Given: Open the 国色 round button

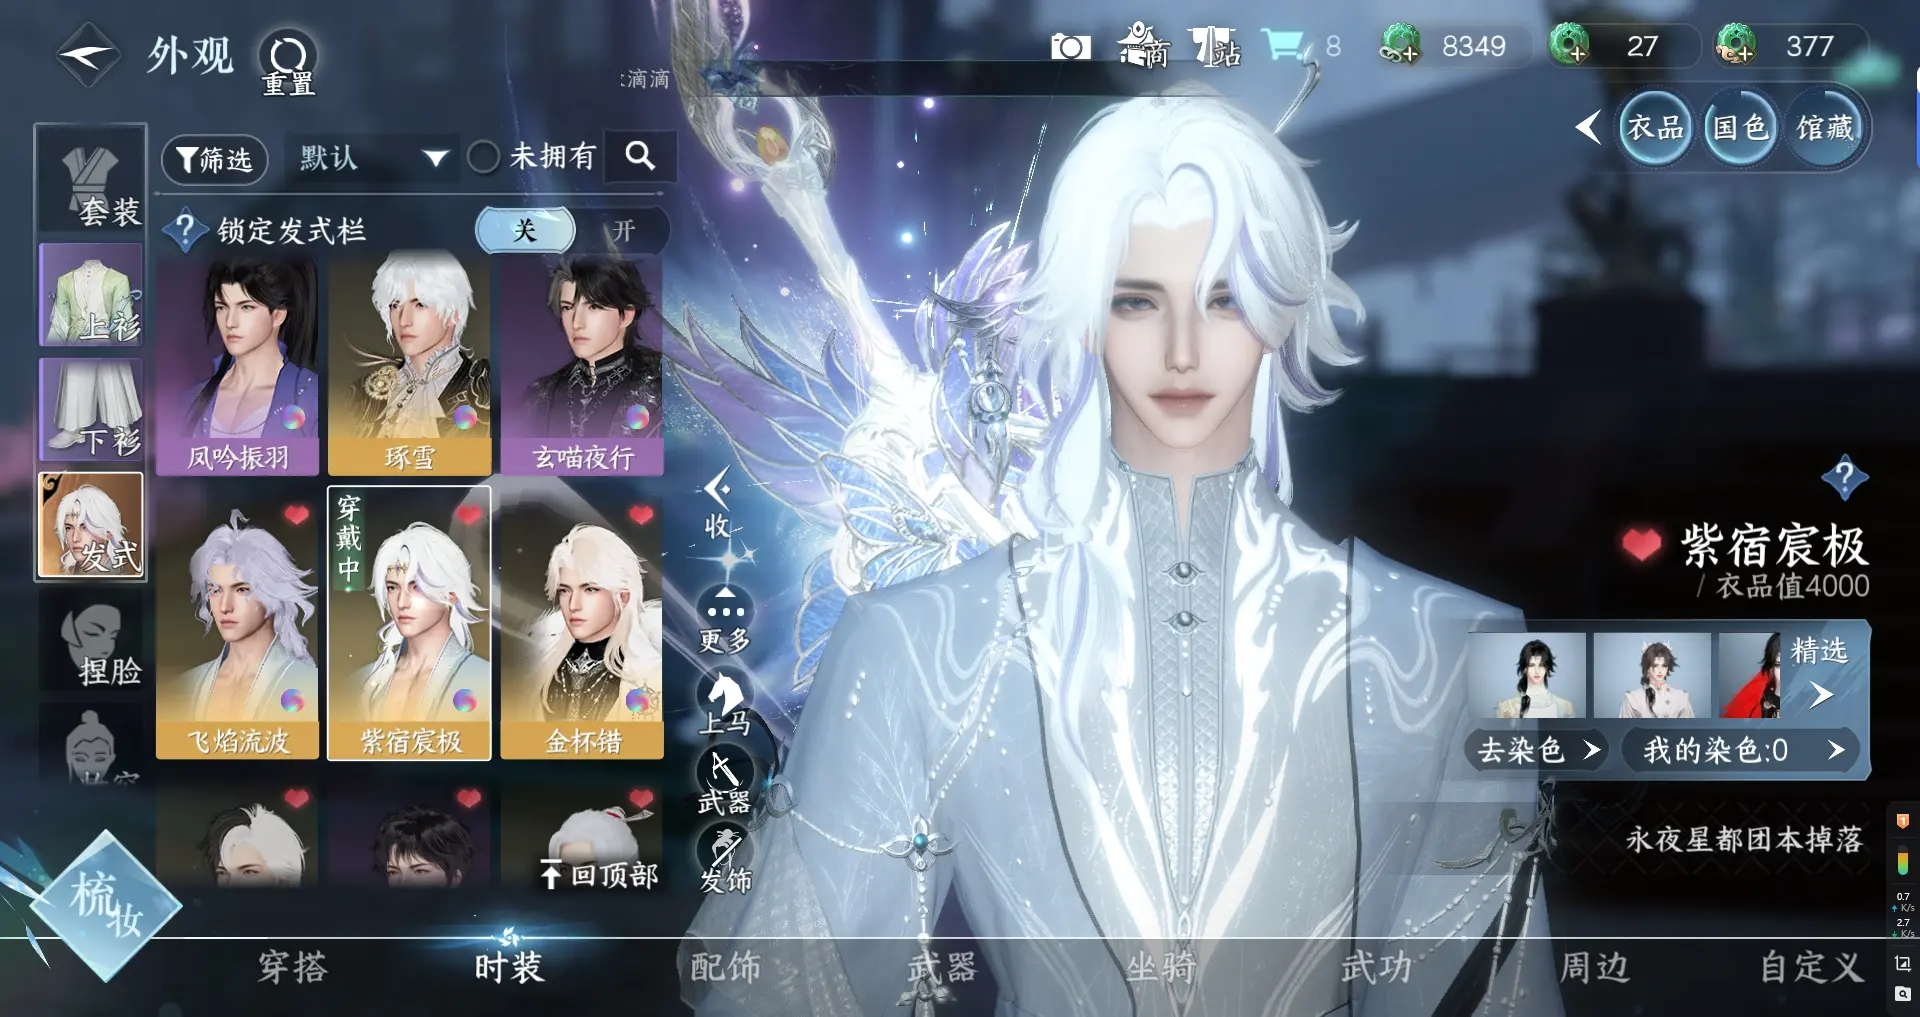Looking at the screenshot, I should [1741, 127].
